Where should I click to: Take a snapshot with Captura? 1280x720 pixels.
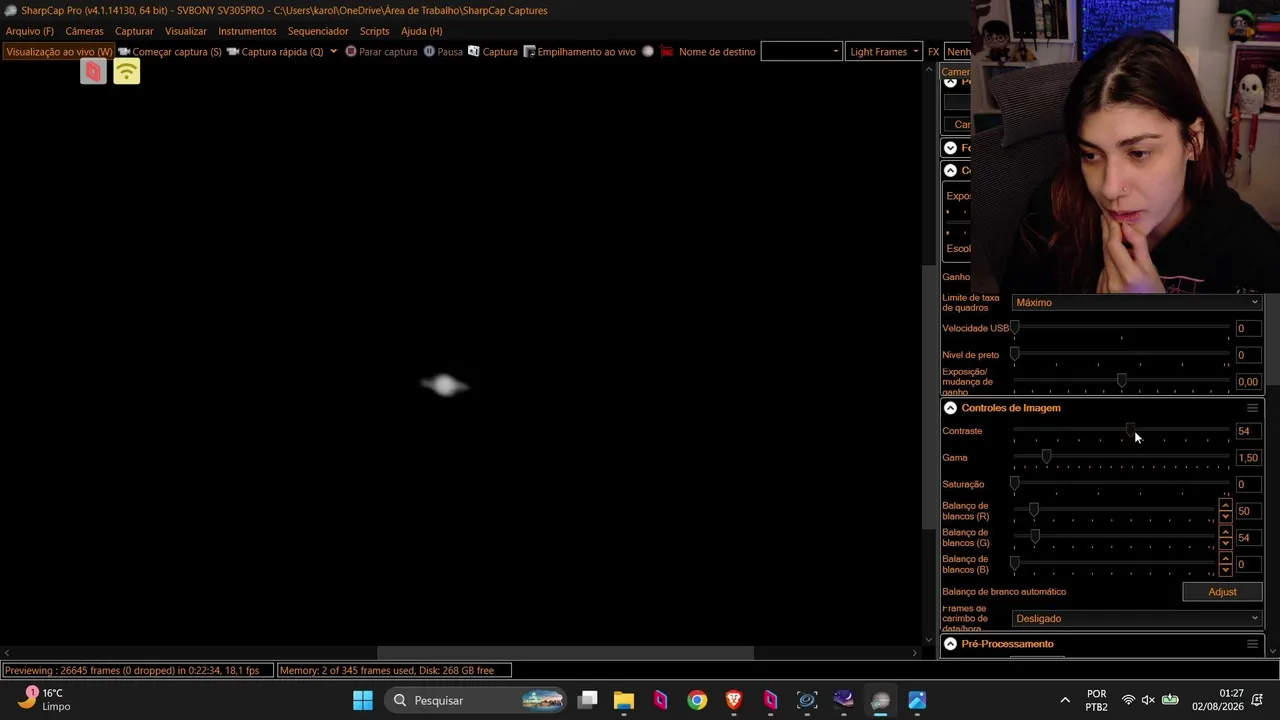pos(493,51)
